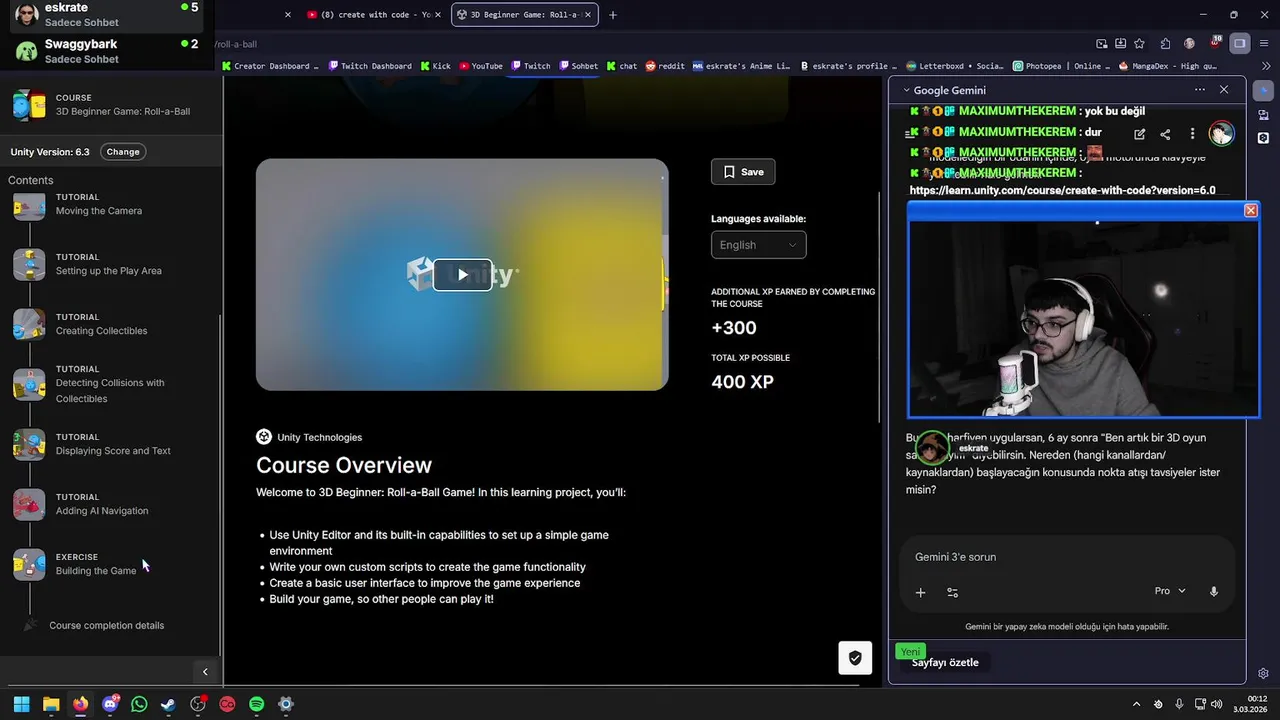The width and height of the screenshot is (1280, 720).
Task: Open the Creator Dashboard bookmark
Action: (x=270, y=66)
